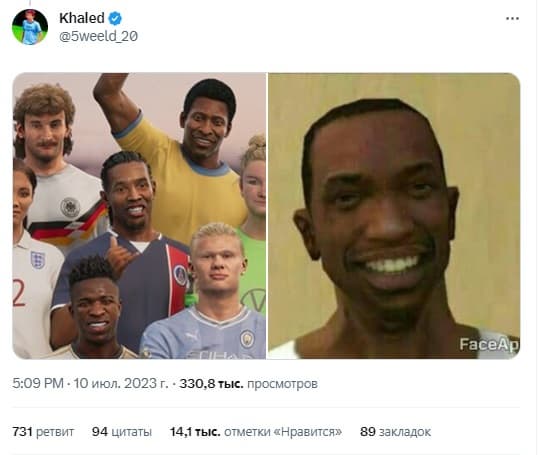The width and height of the screenshot is (538, 455).
Task: Click the red number 2 on white shirt
Action: point(19,293)
